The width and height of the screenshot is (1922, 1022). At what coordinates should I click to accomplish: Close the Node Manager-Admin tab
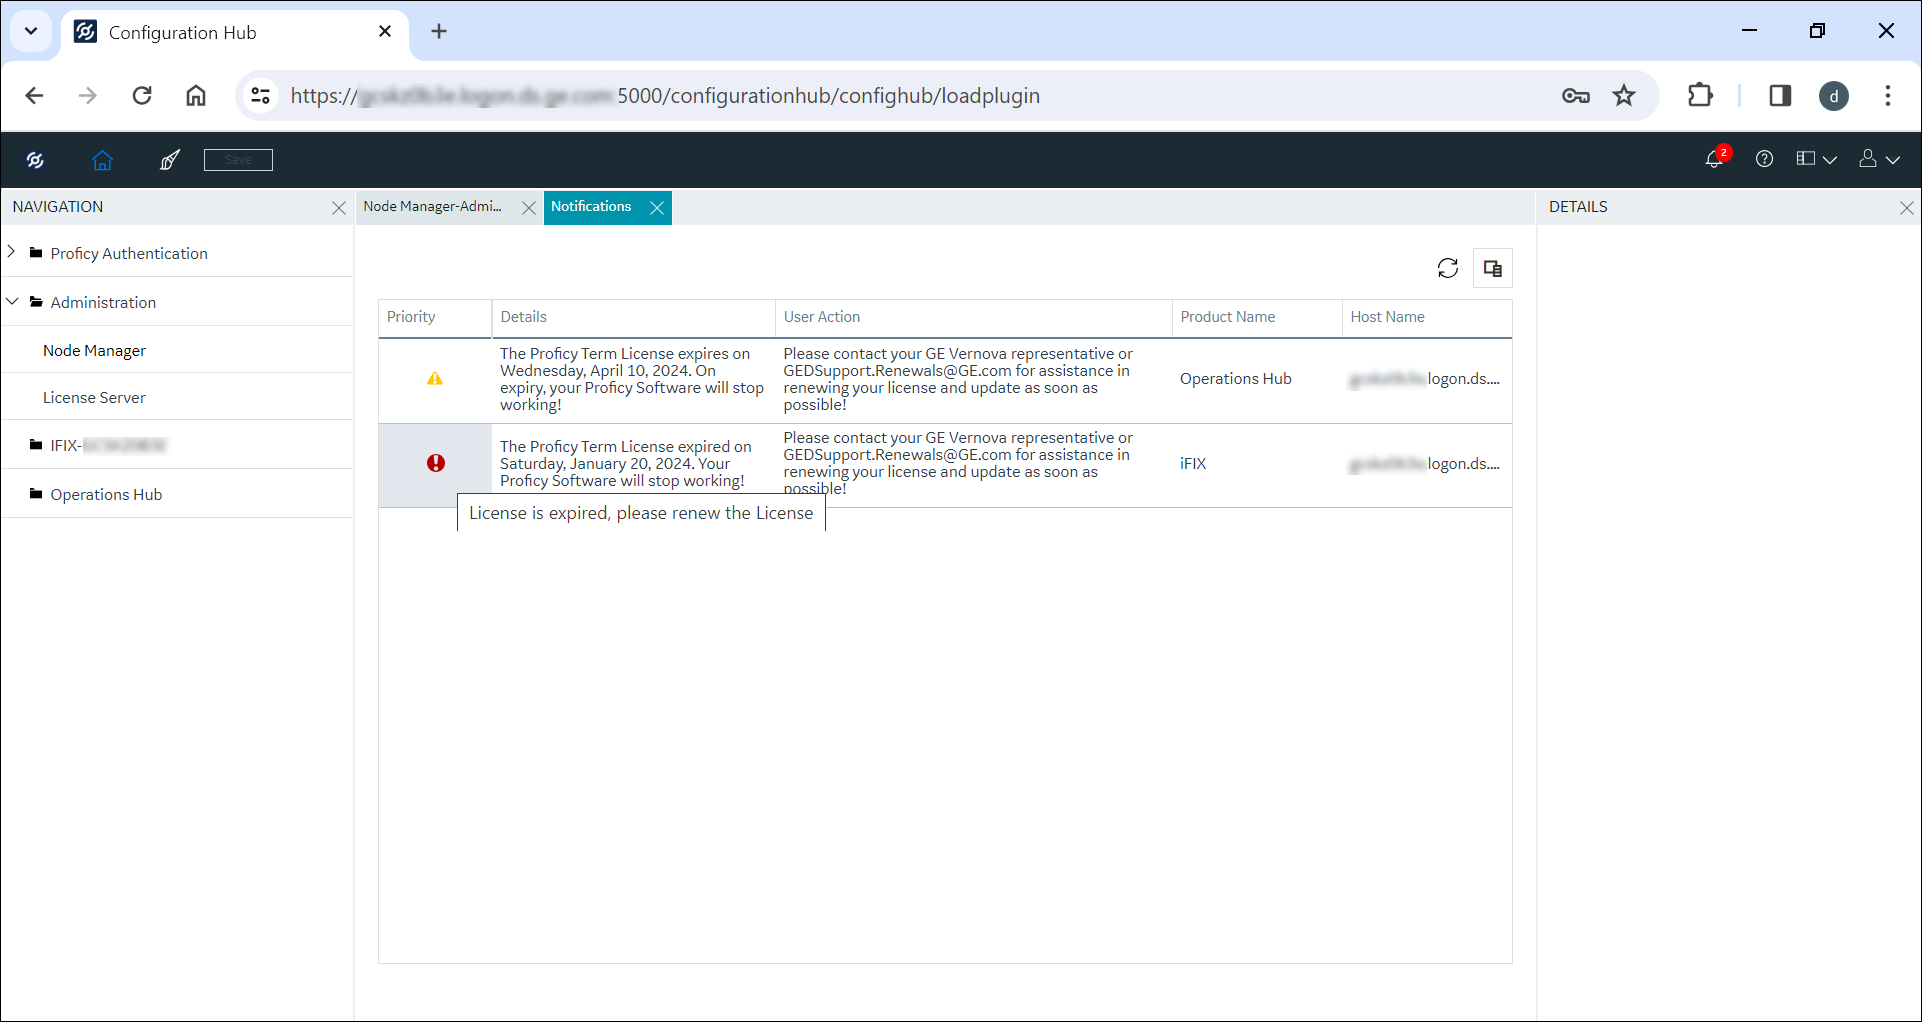529,208
